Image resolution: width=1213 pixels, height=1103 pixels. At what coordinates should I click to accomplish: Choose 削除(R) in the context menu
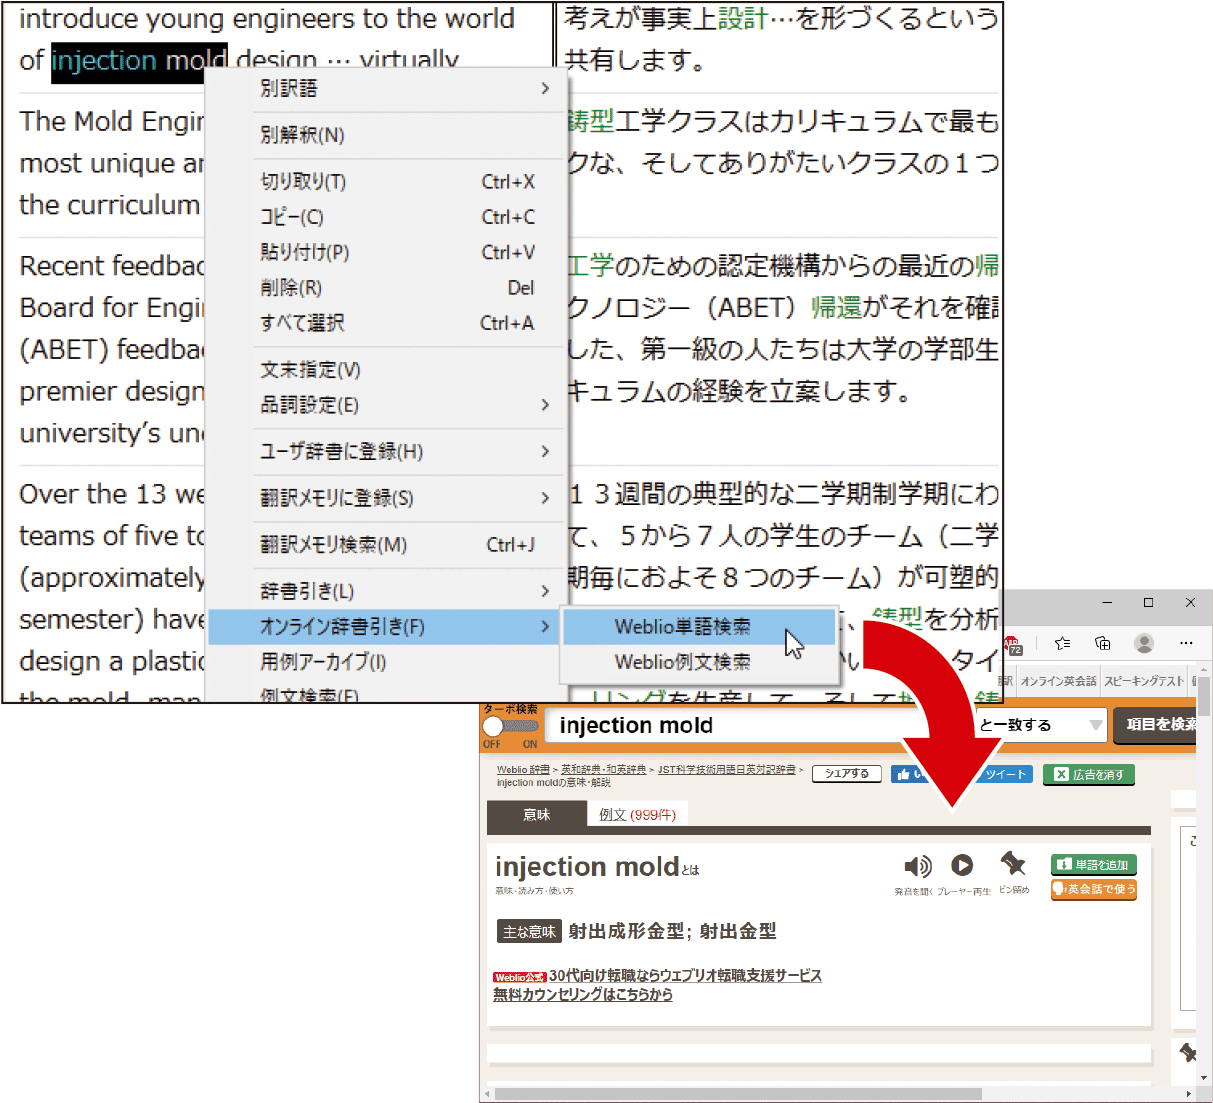tap(386, 287)
